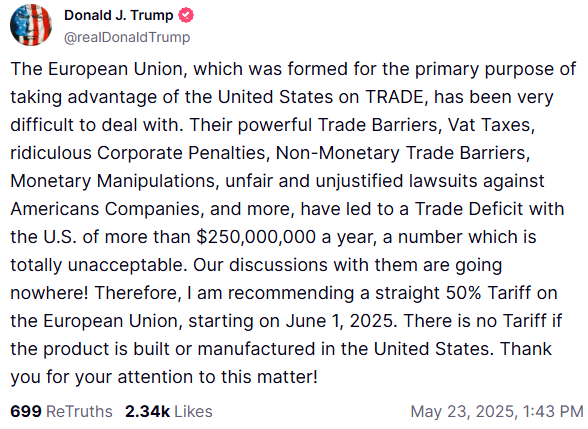View the 2.34k likes number
588x429 pixels.
click(147, 411)
